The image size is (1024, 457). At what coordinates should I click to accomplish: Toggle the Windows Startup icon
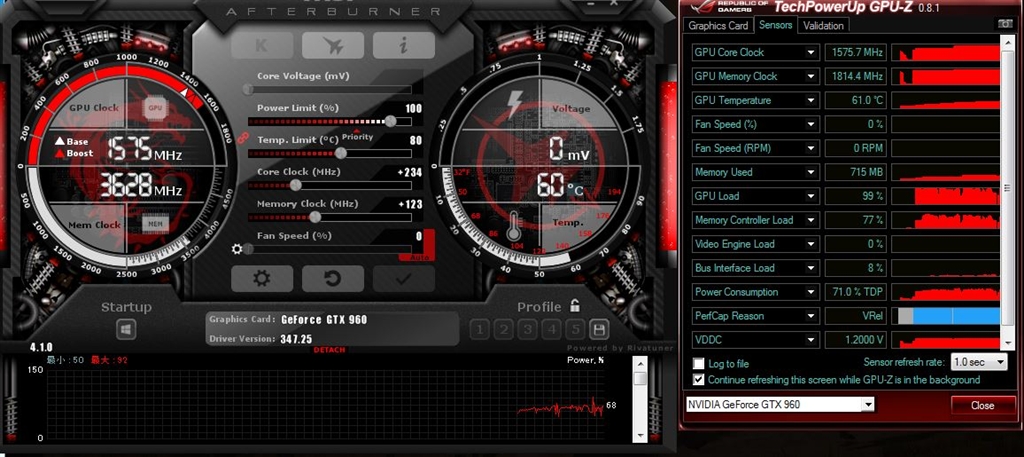pyautogui.click(x=125, y=328)
